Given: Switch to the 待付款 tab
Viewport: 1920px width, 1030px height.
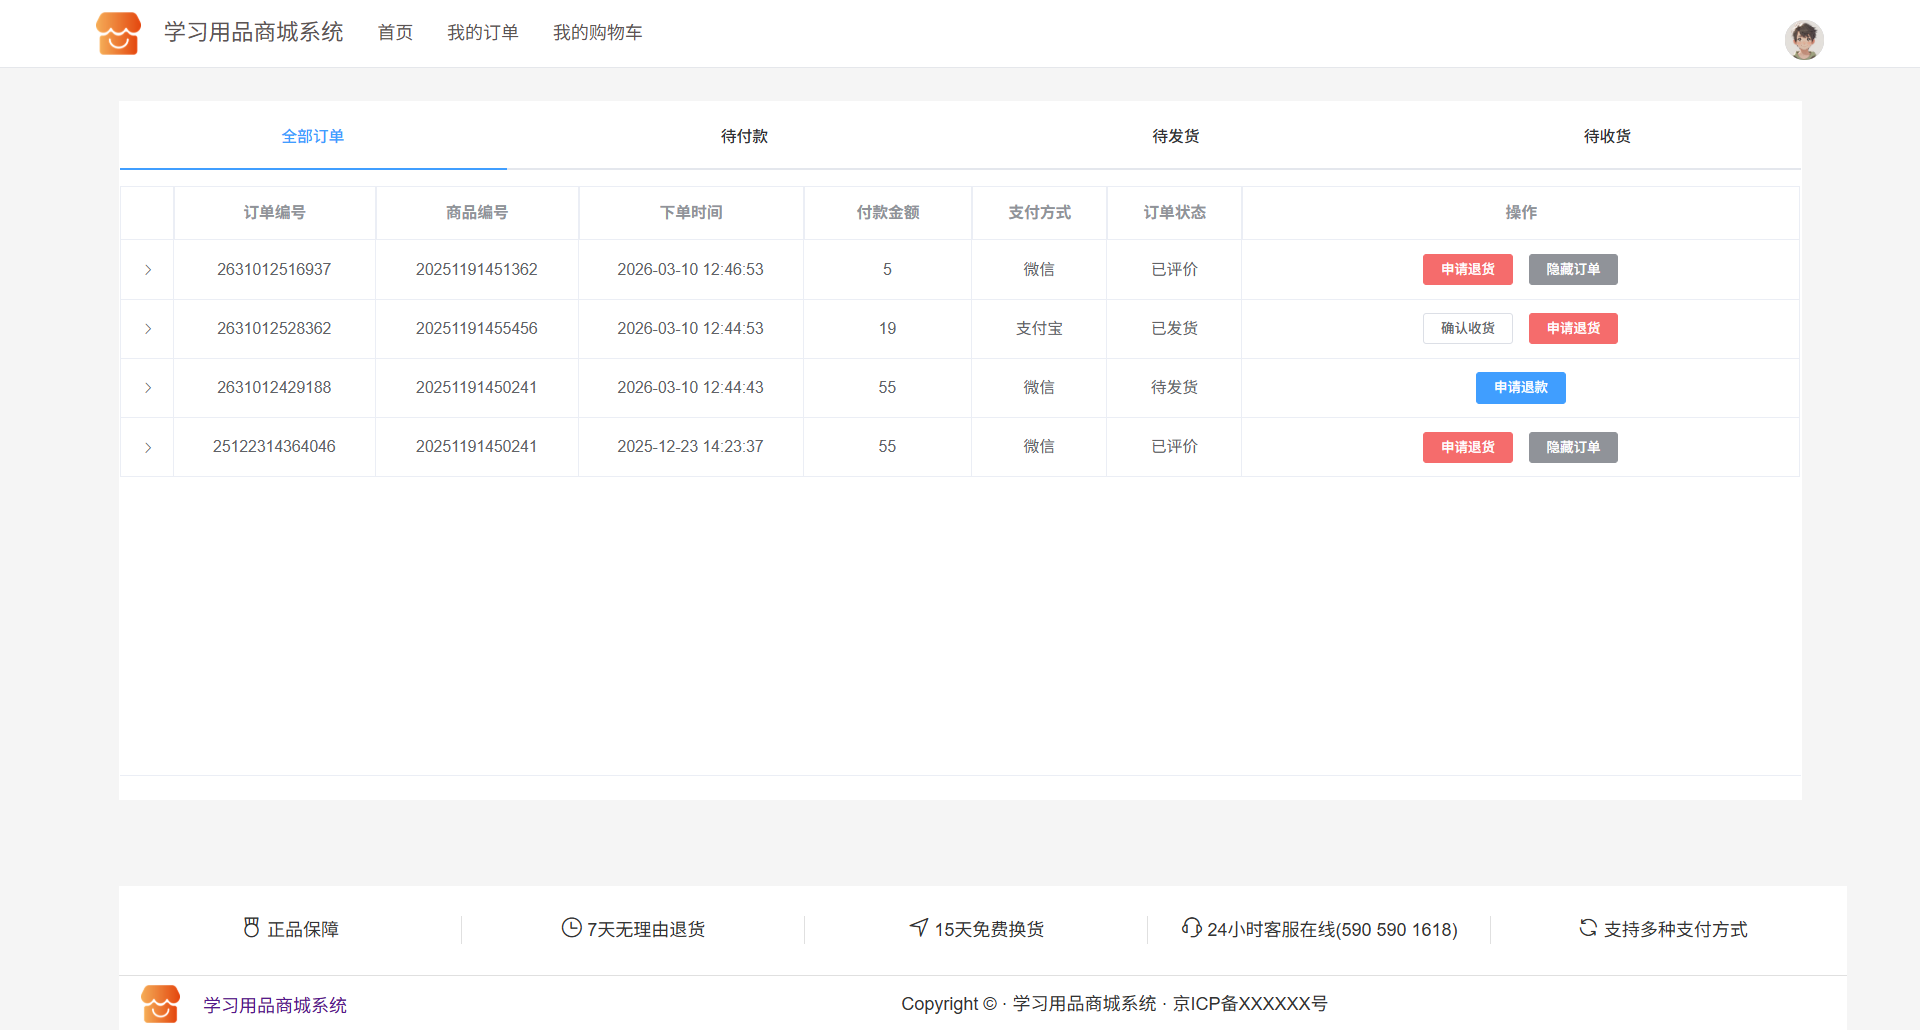Looking at the screenshot, I should (744, 136).
